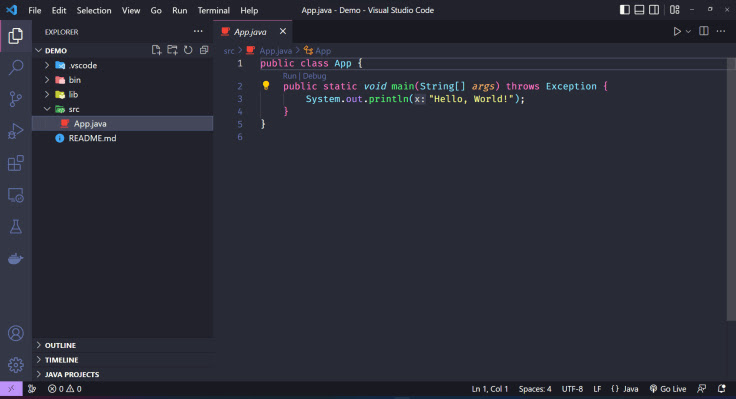Change LF end of line sequence

(597, 389)
